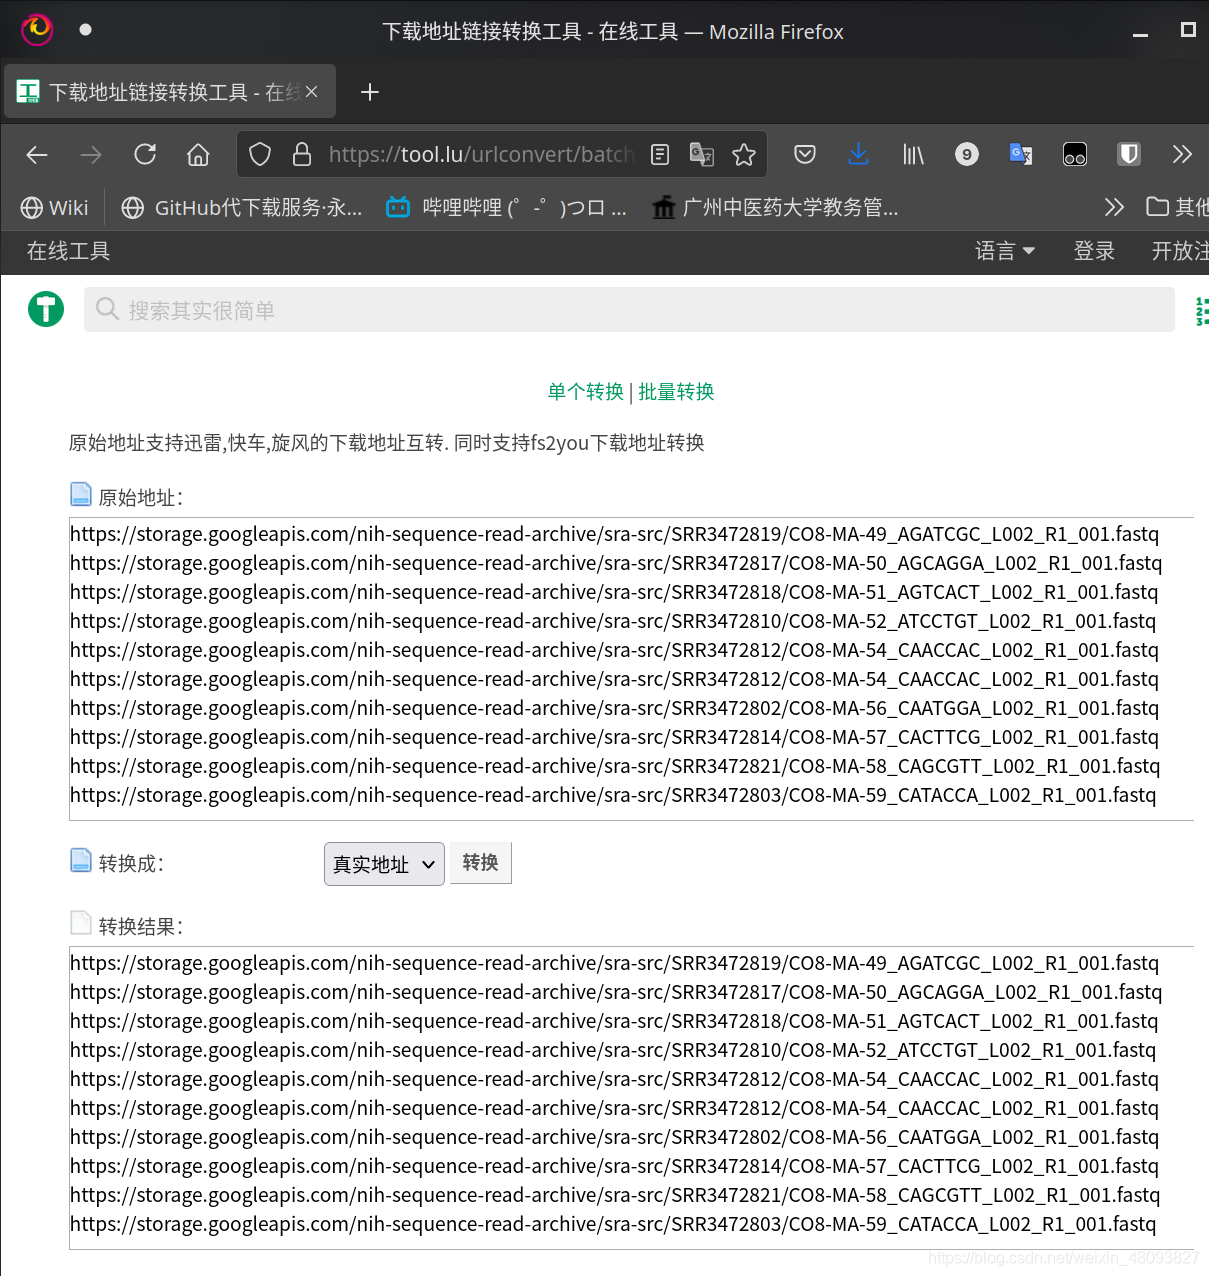Open the 广州中医药大学教务管理 bookmark
This screenshot has height=1276, width=1209.
click(x=775, y=207)
